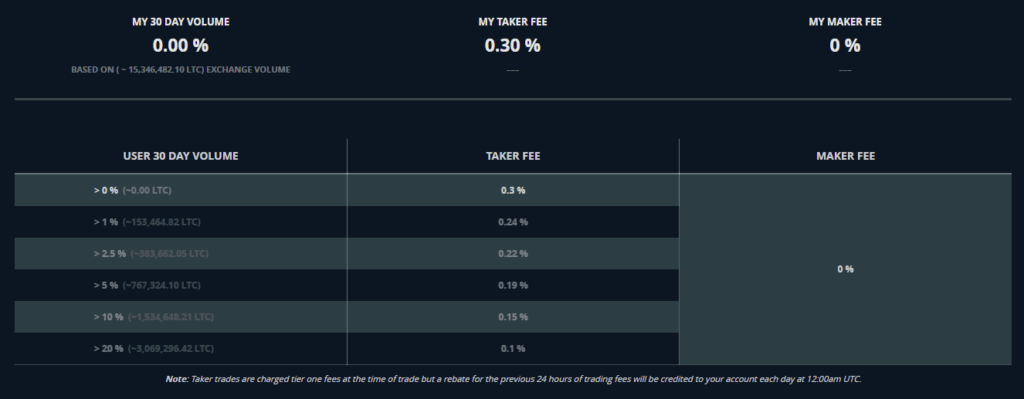Click the TAKER FEE column header
Screen dimensions: 1024x399
pos(513,156)
